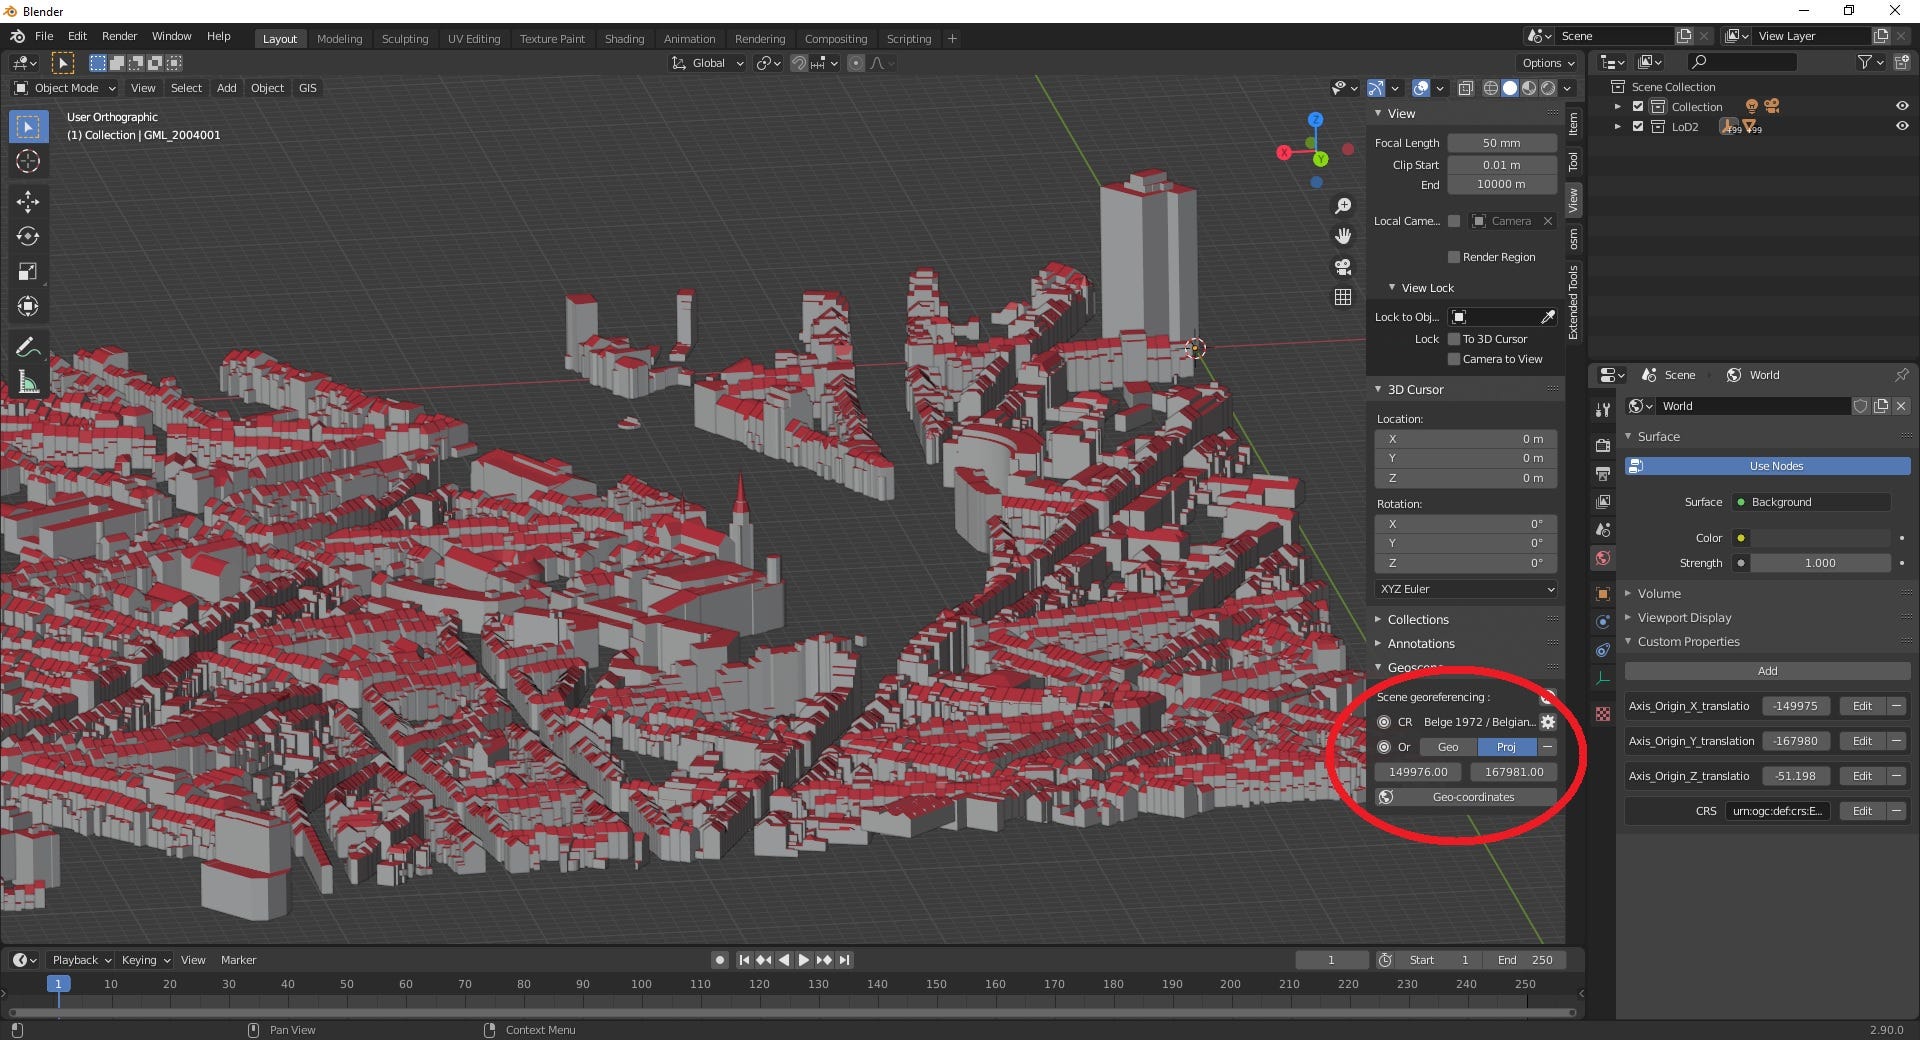This screenshot has height=1040, width=1920.
Task: Check the To 3D Cursor lock option
Action: [x=1454, y=339]
